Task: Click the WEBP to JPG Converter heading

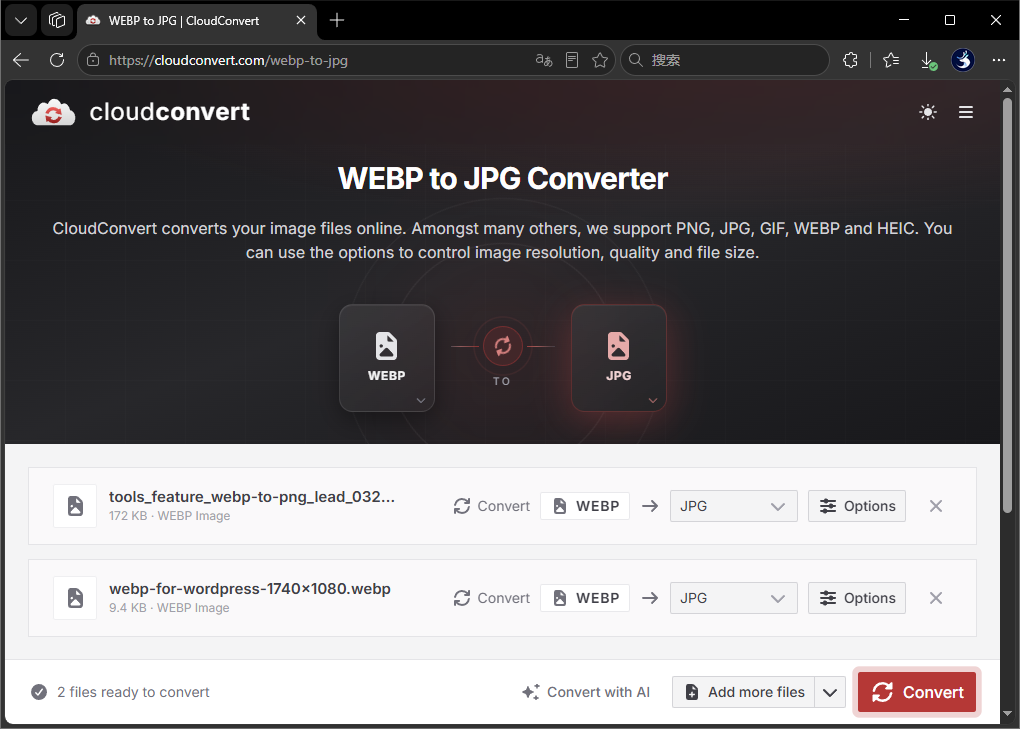Action: click(x=503, y=179)
